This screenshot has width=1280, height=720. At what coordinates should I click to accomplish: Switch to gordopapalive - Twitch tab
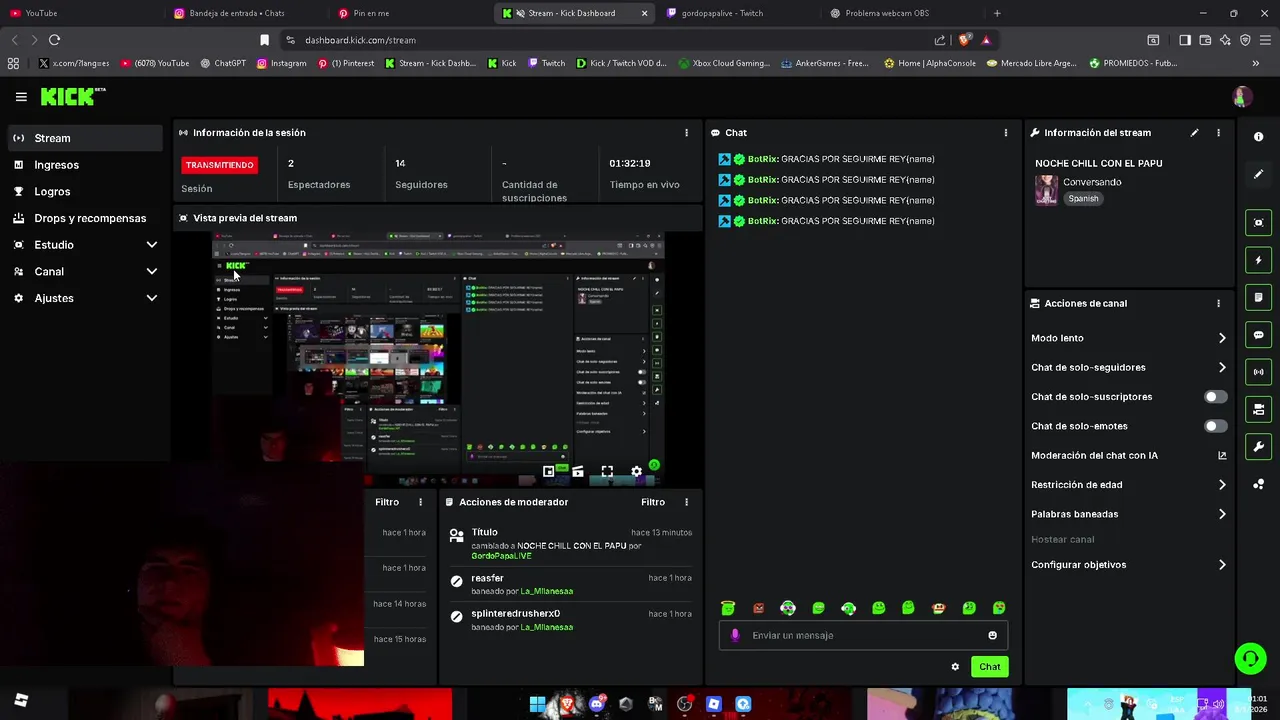click(735, 13)
